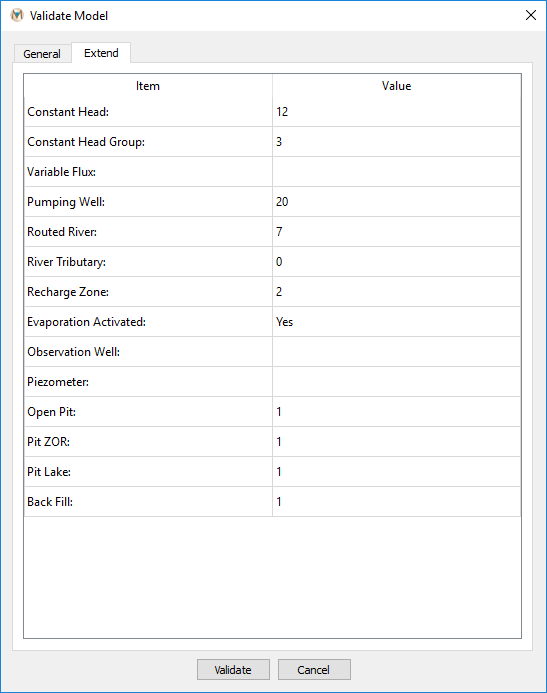
Task: Select the Constant Head value cell
Action: [x=397, y=112]
